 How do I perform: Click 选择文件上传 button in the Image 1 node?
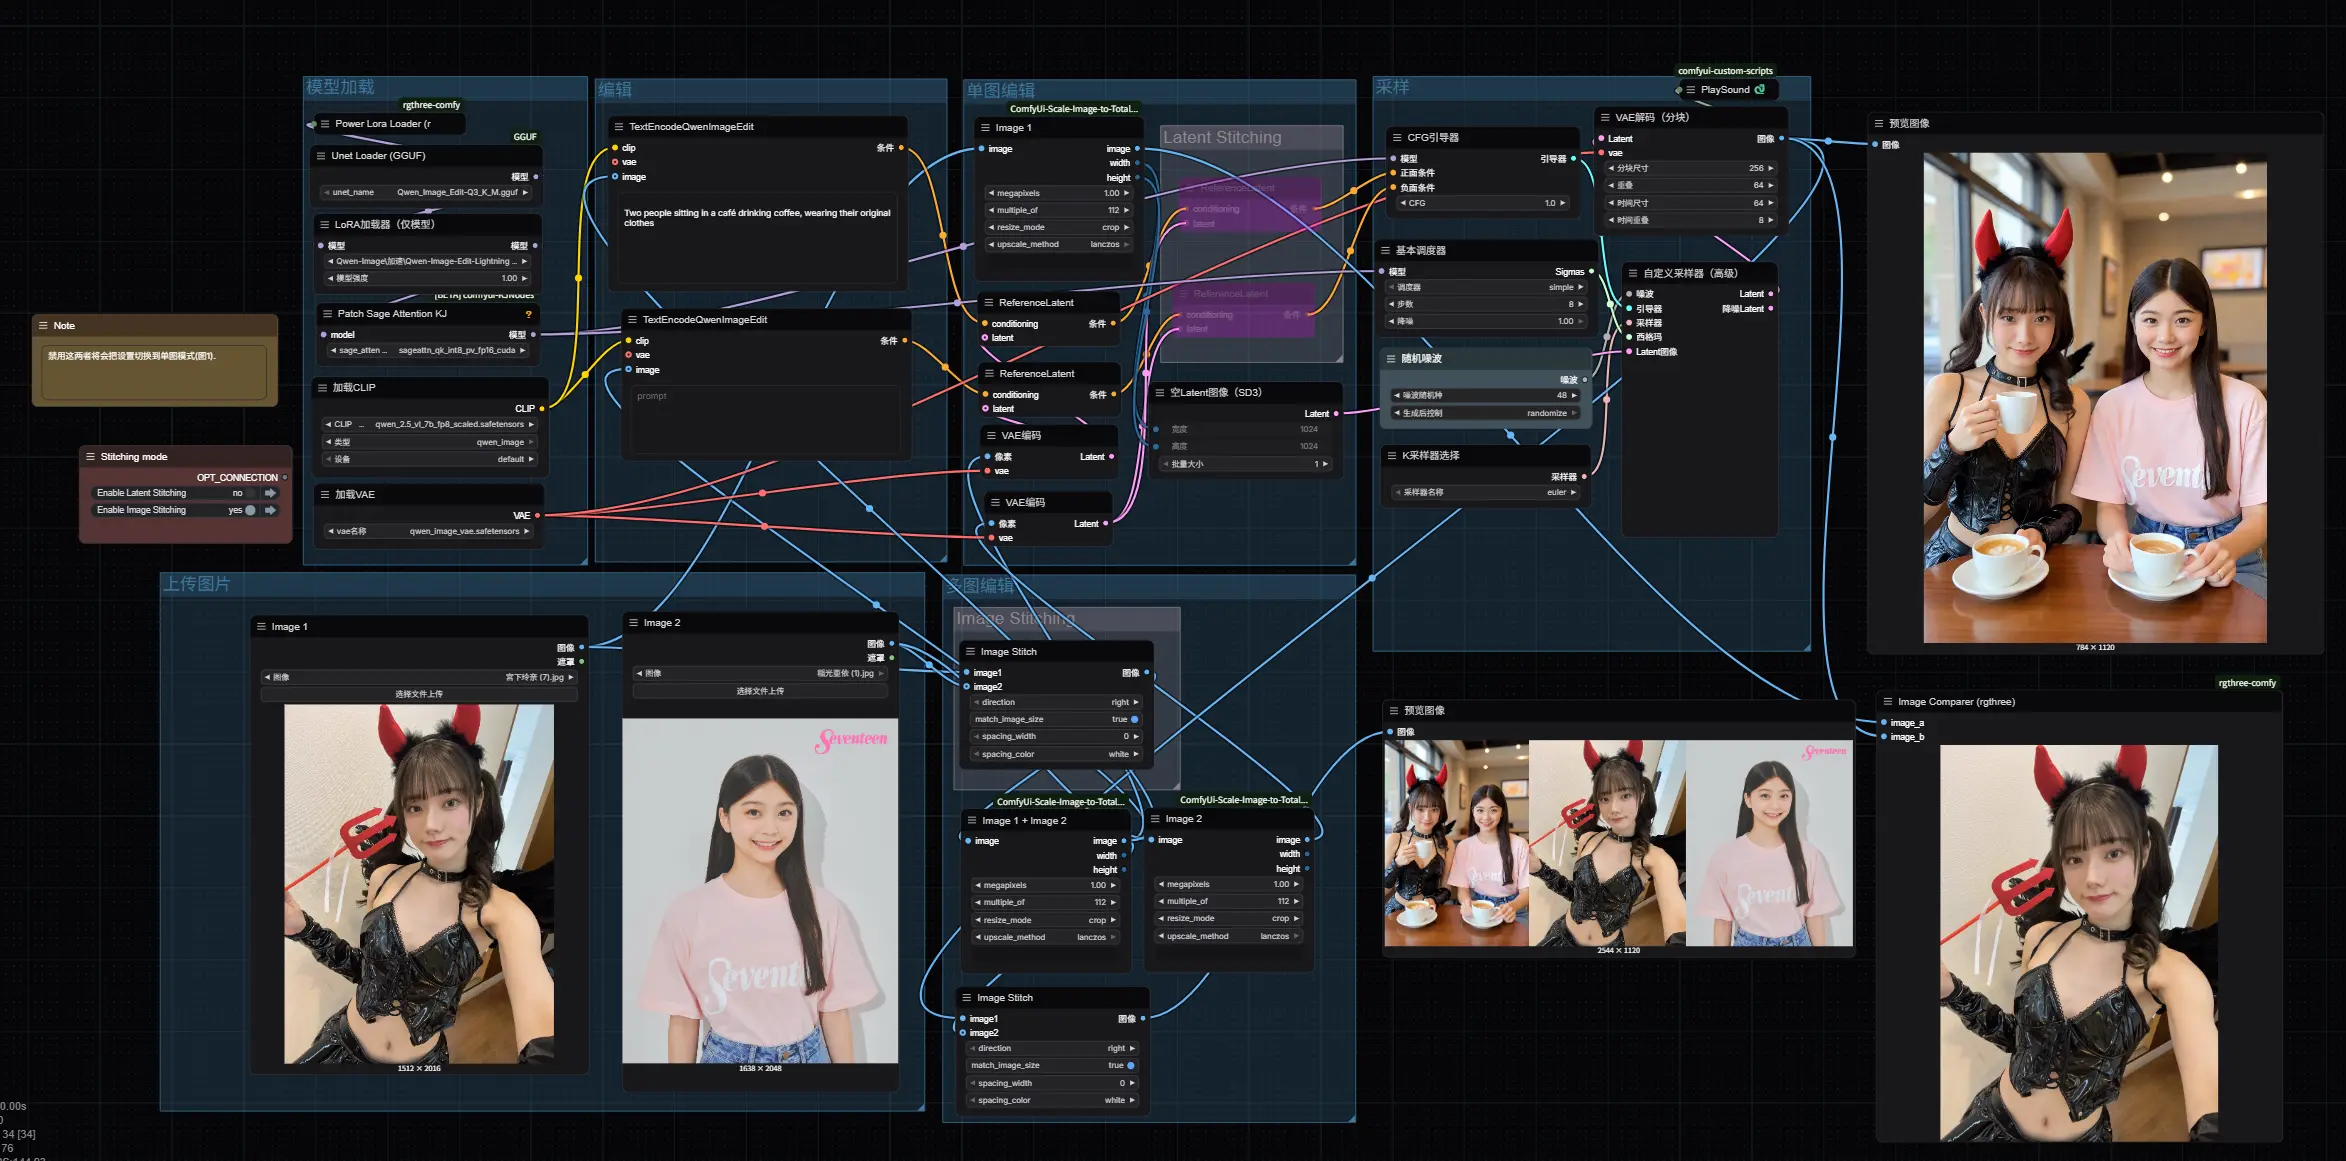(x=419, y=694)
